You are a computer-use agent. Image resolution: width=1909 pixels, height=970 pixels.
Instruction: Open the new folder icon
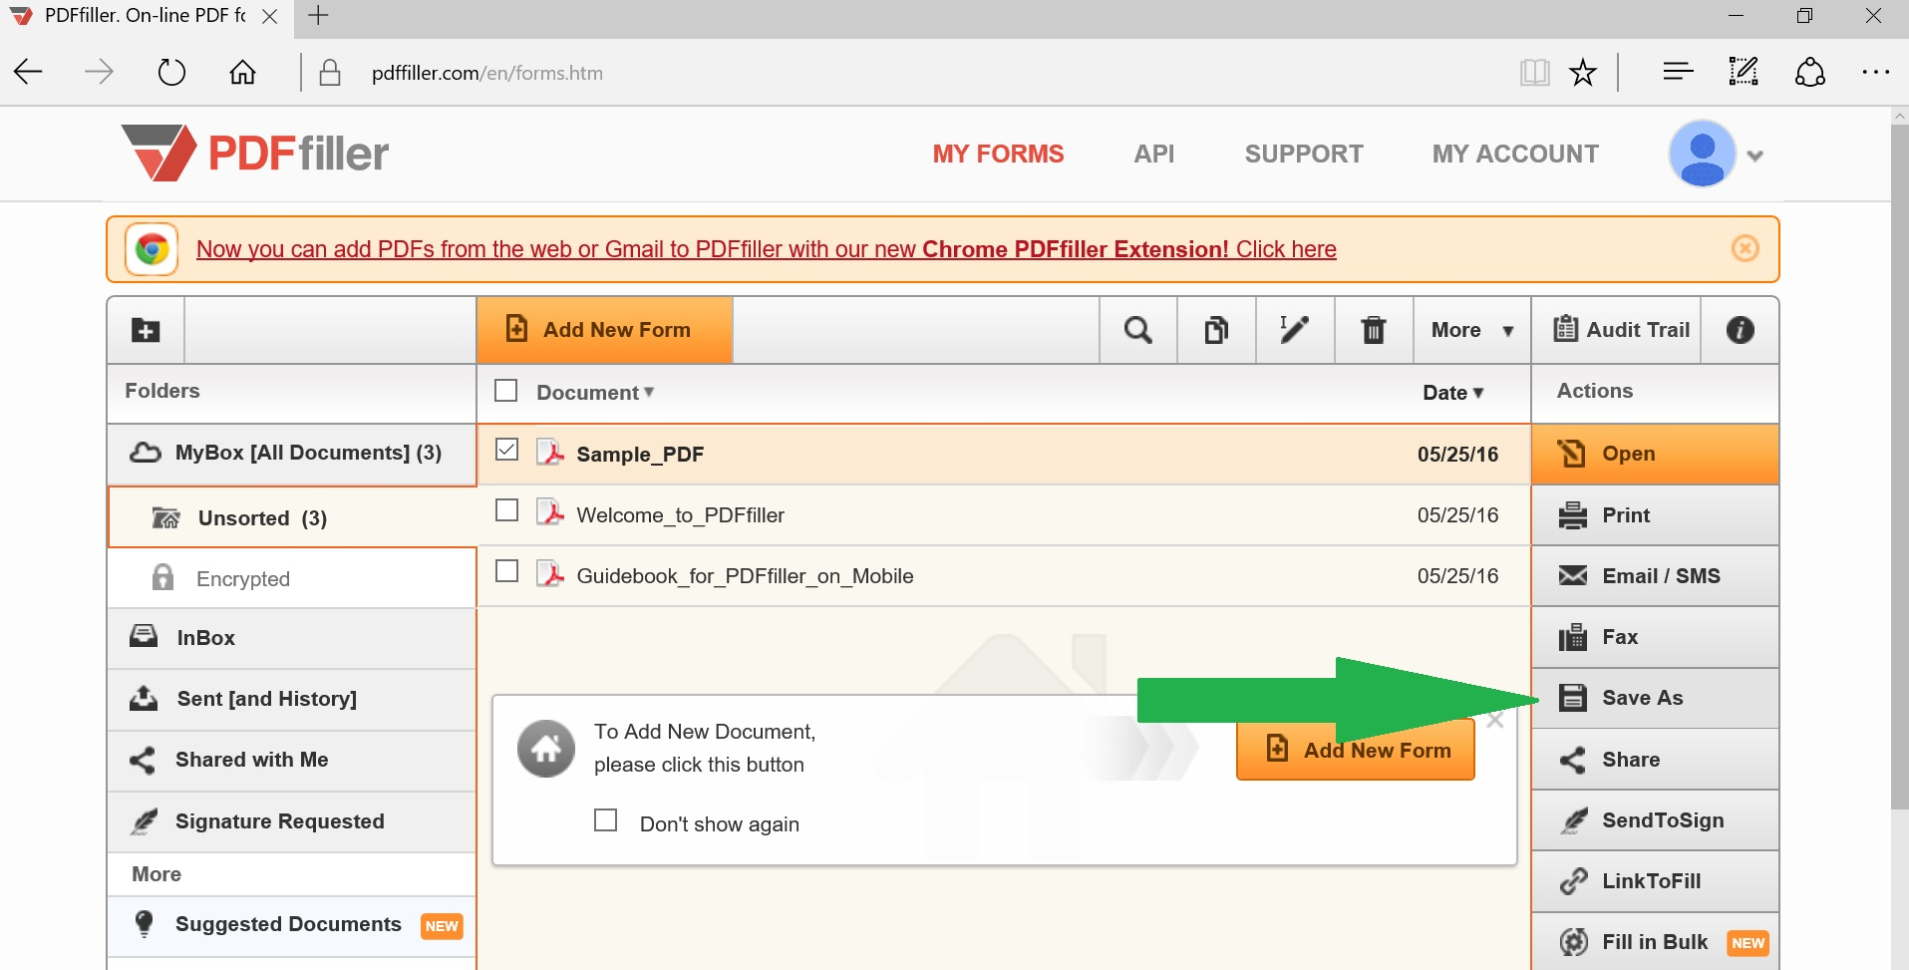click(145, 330)
